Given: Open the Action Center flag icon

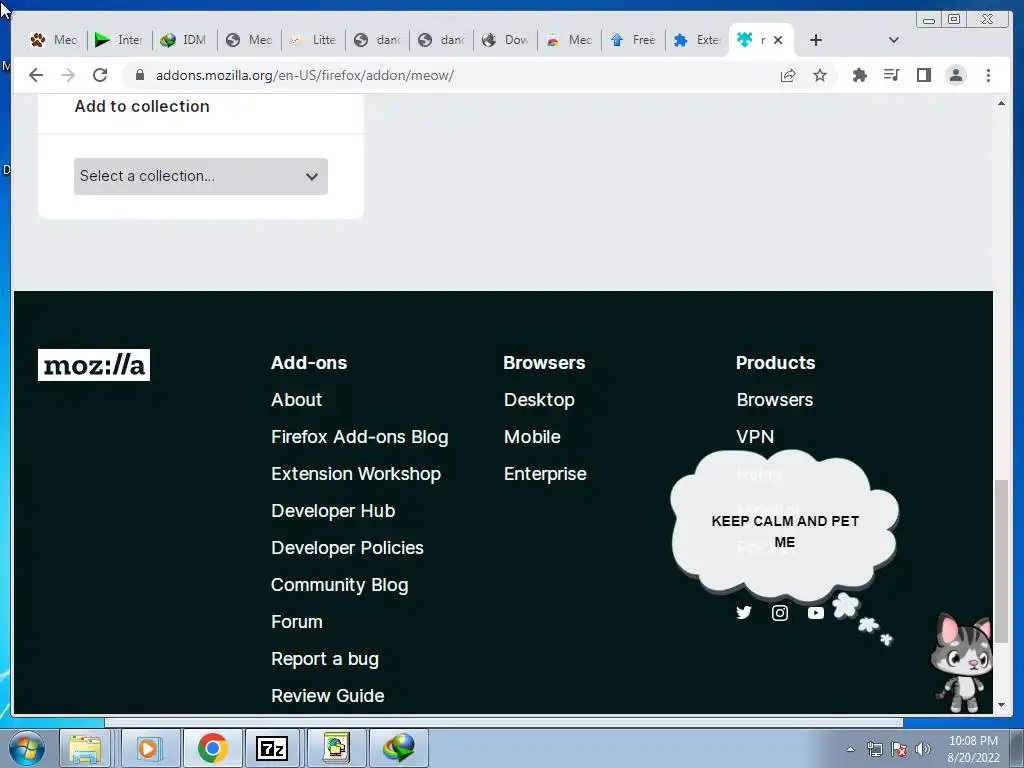Looking at the screenshot, I should [x=899, y=749].
